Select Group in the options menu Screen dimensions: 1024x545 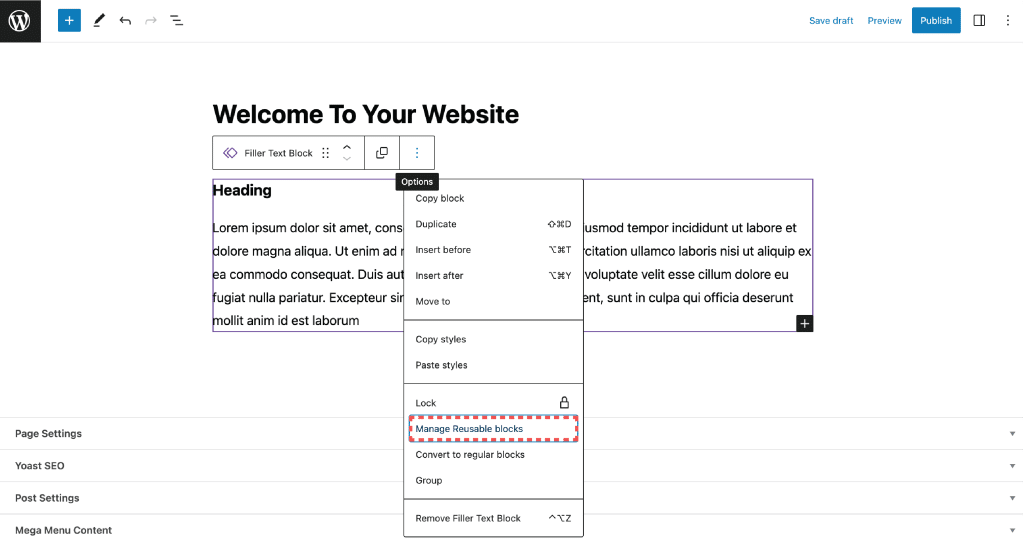tap(493, 480)
